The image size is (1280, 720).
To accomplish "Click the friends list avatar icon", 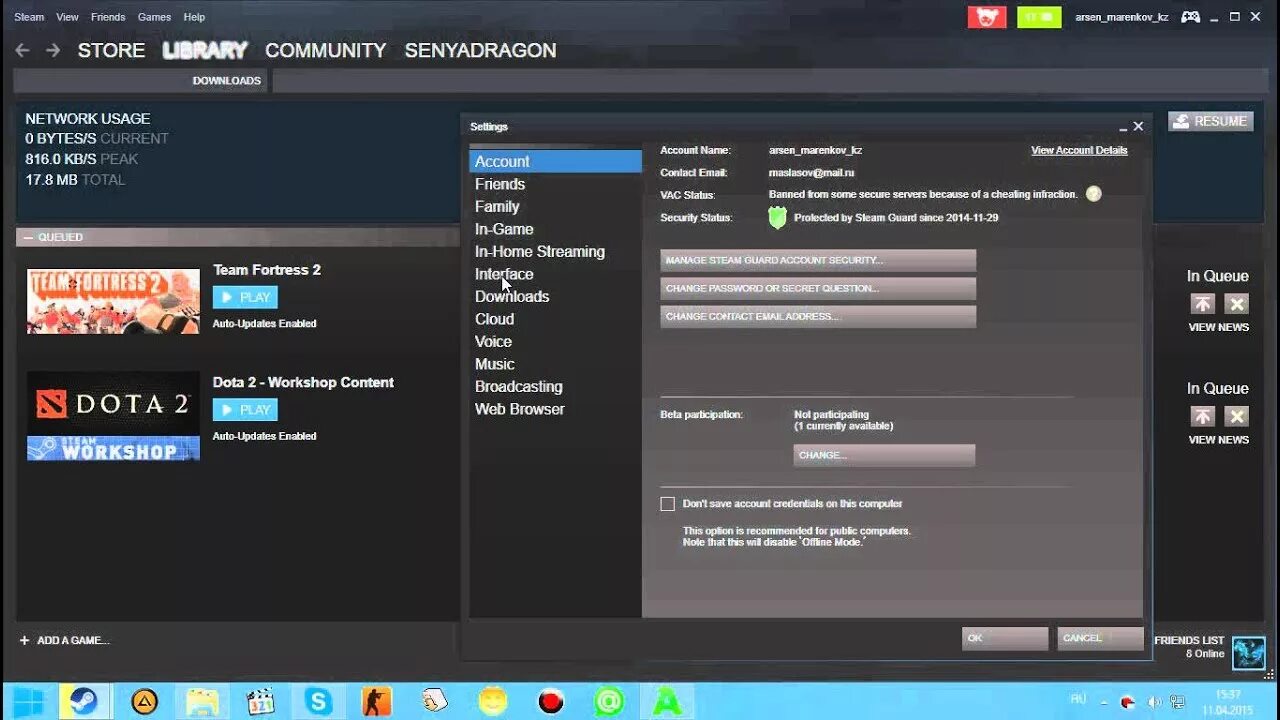I will point(1248,653).
